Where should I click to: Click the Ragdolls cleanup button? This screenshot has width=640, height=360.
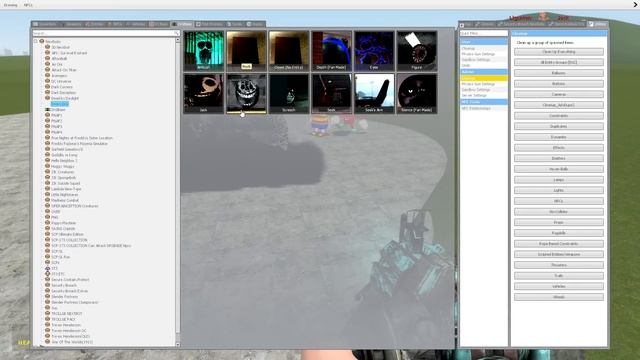pos(559,233)
